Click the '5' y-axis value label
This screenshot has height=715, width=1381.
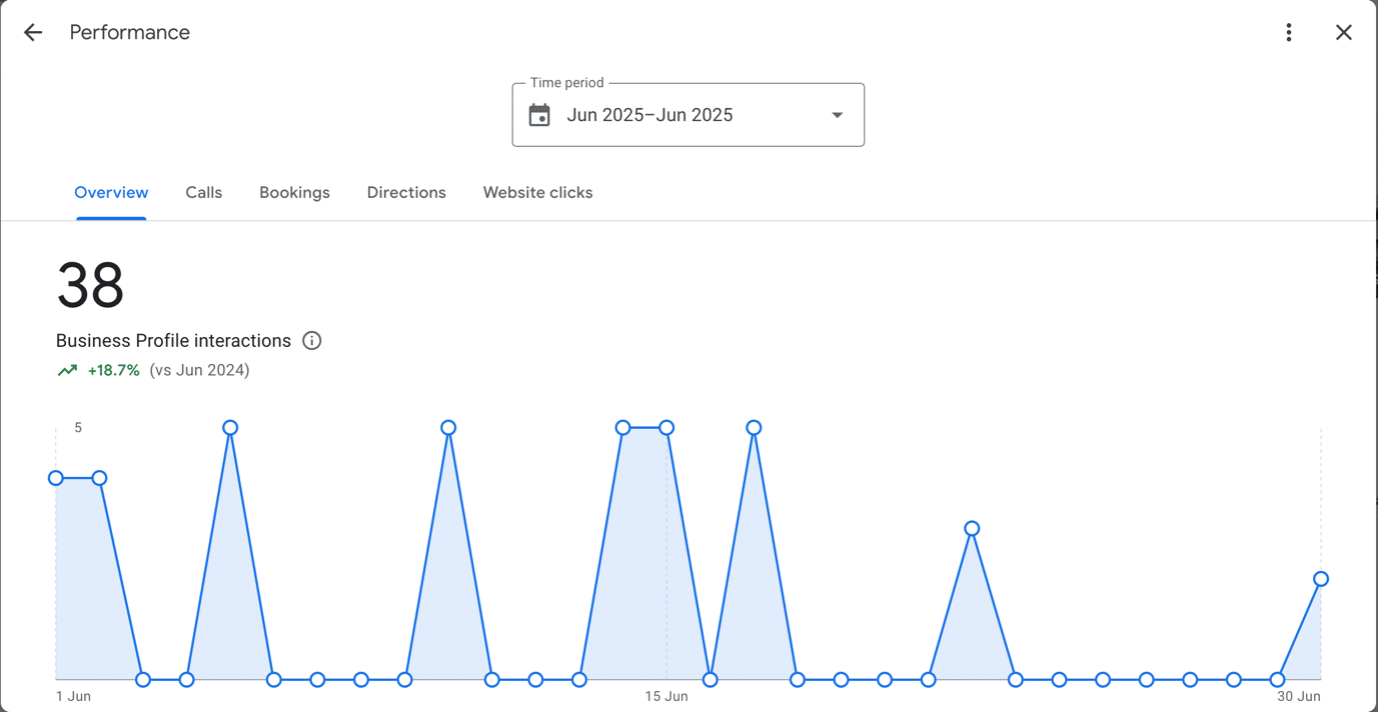[78, 428]
